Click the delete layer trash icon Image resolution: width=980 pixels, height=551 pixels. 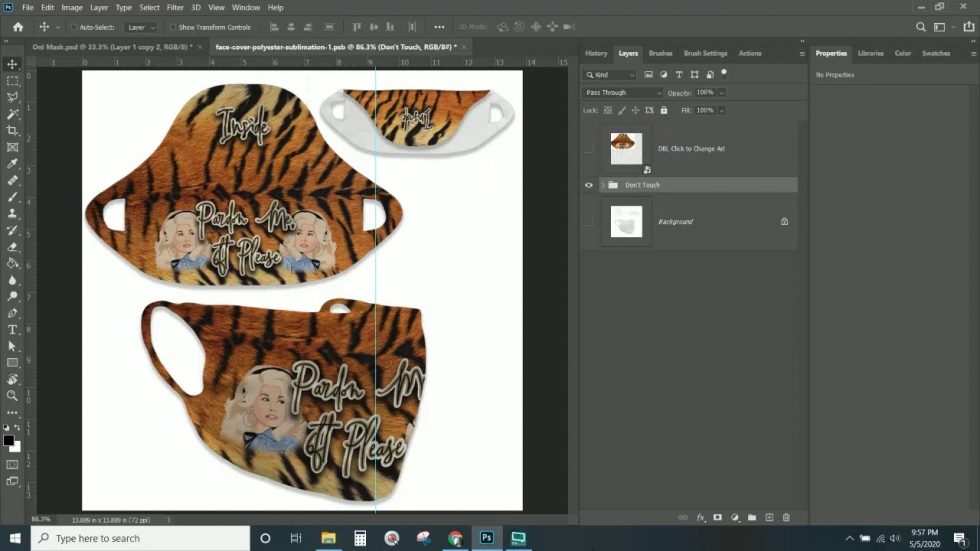[786, 517]
